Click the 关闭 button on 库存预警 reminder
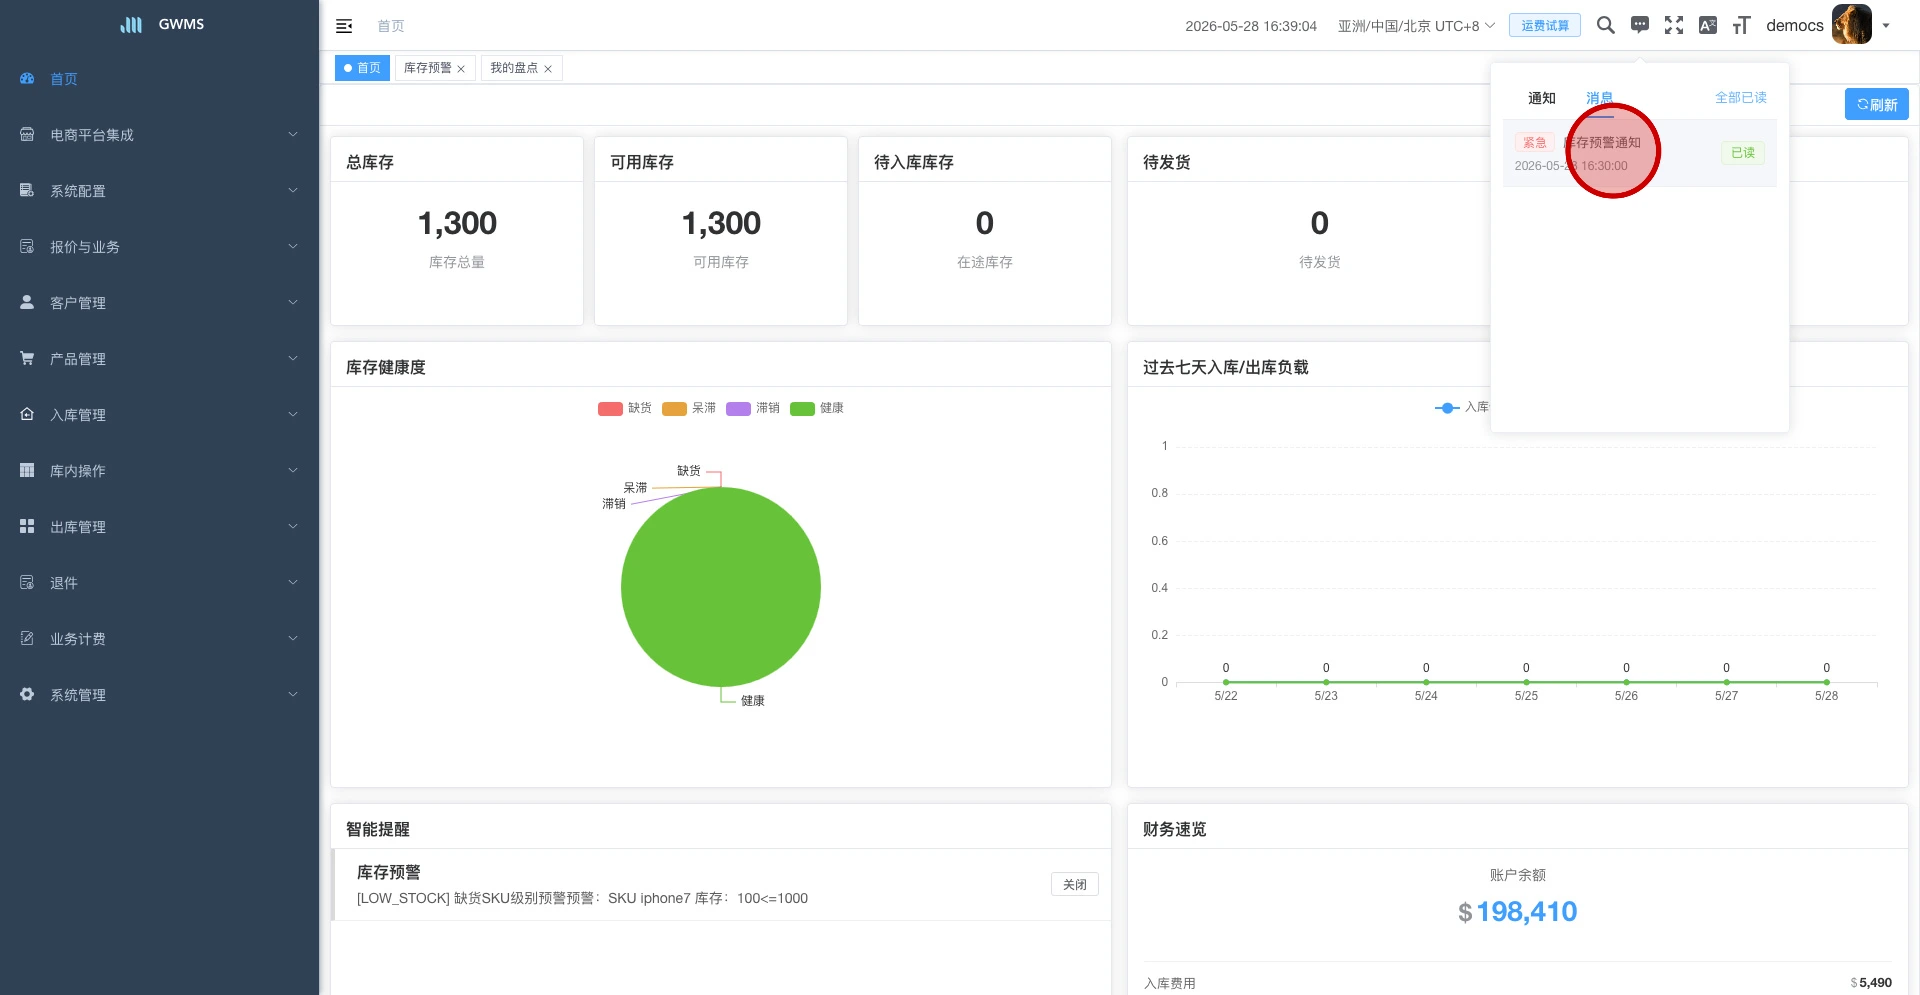Viewport: 1920px width, 995px height. tap(1074, 884)
